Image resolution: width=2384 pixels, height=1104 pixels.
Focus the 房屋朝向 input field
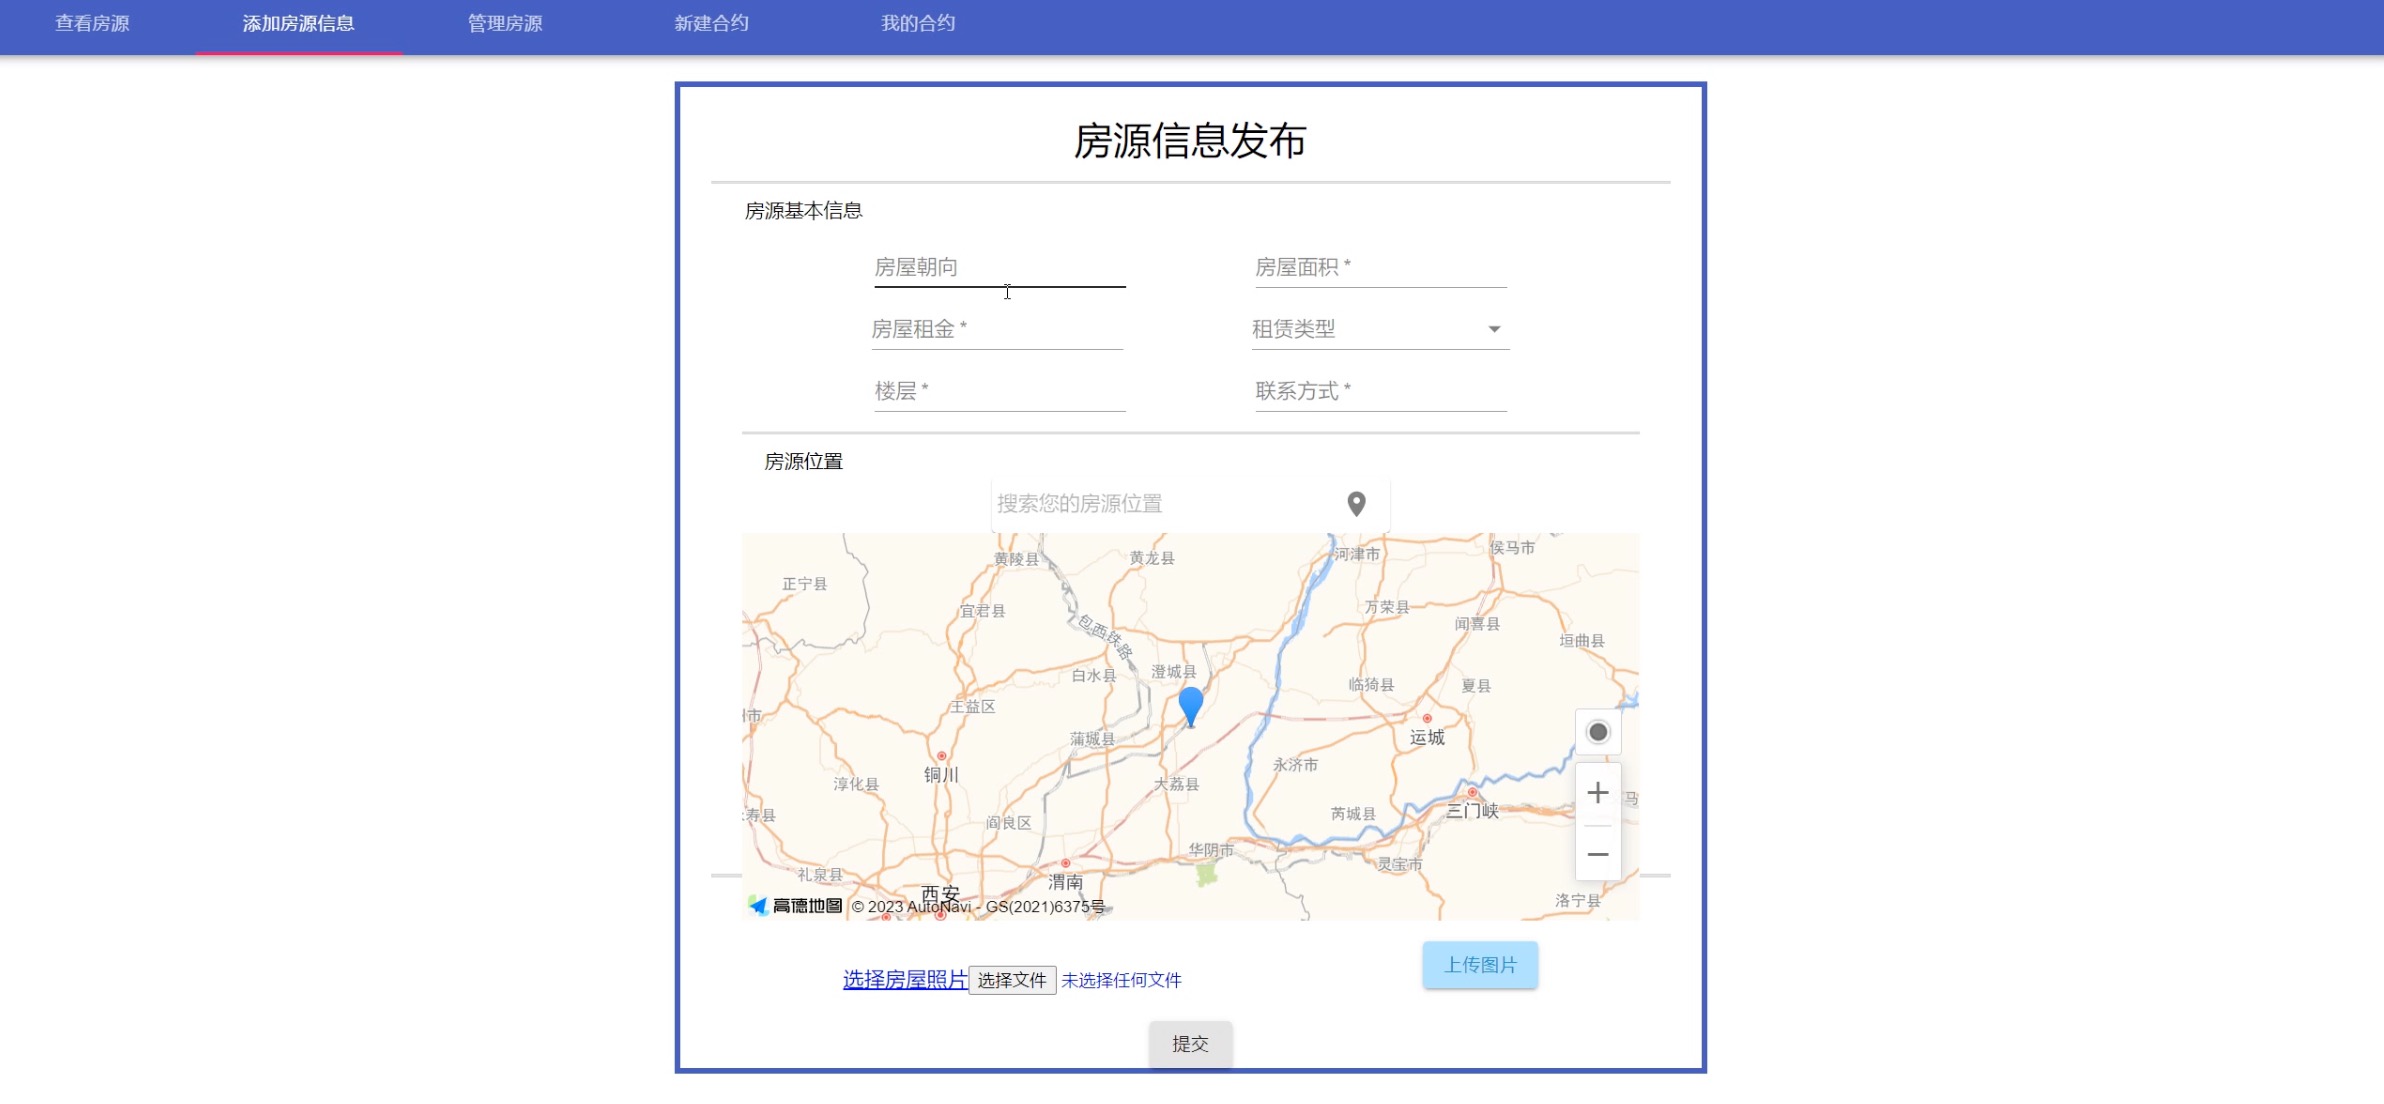(999, 268)
